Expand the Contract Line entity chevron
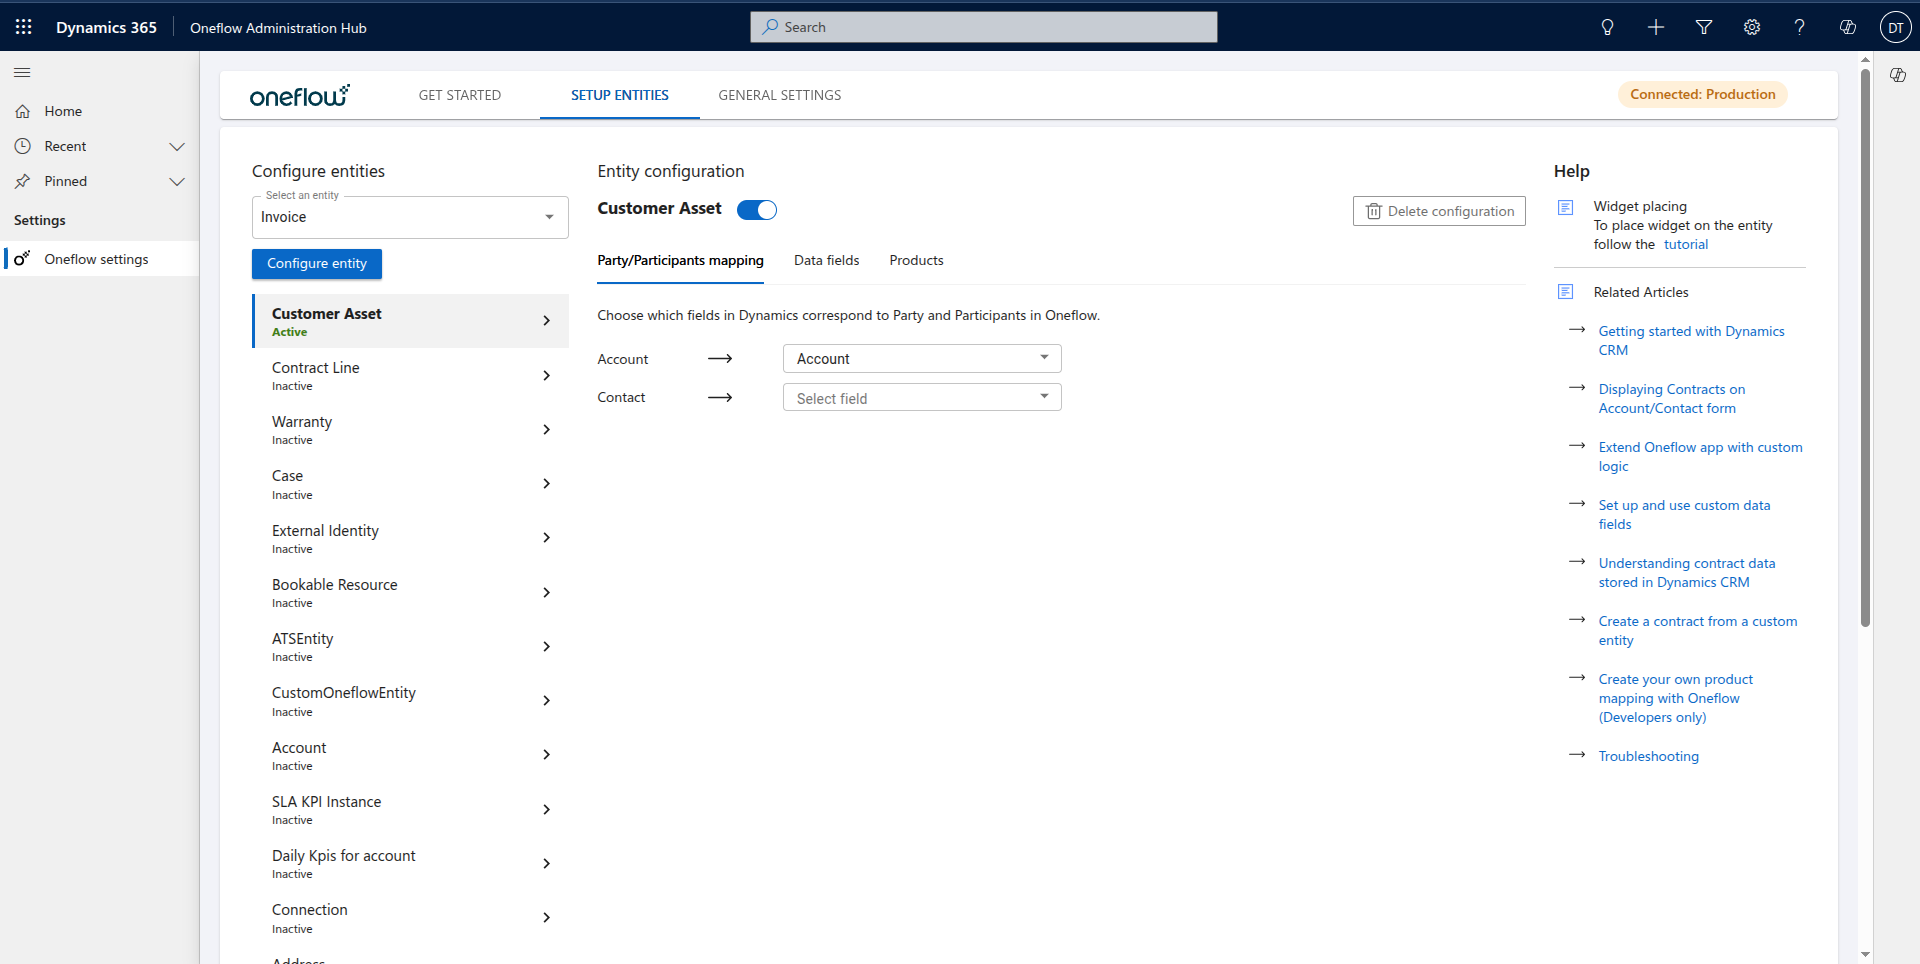 click(546, 376)
